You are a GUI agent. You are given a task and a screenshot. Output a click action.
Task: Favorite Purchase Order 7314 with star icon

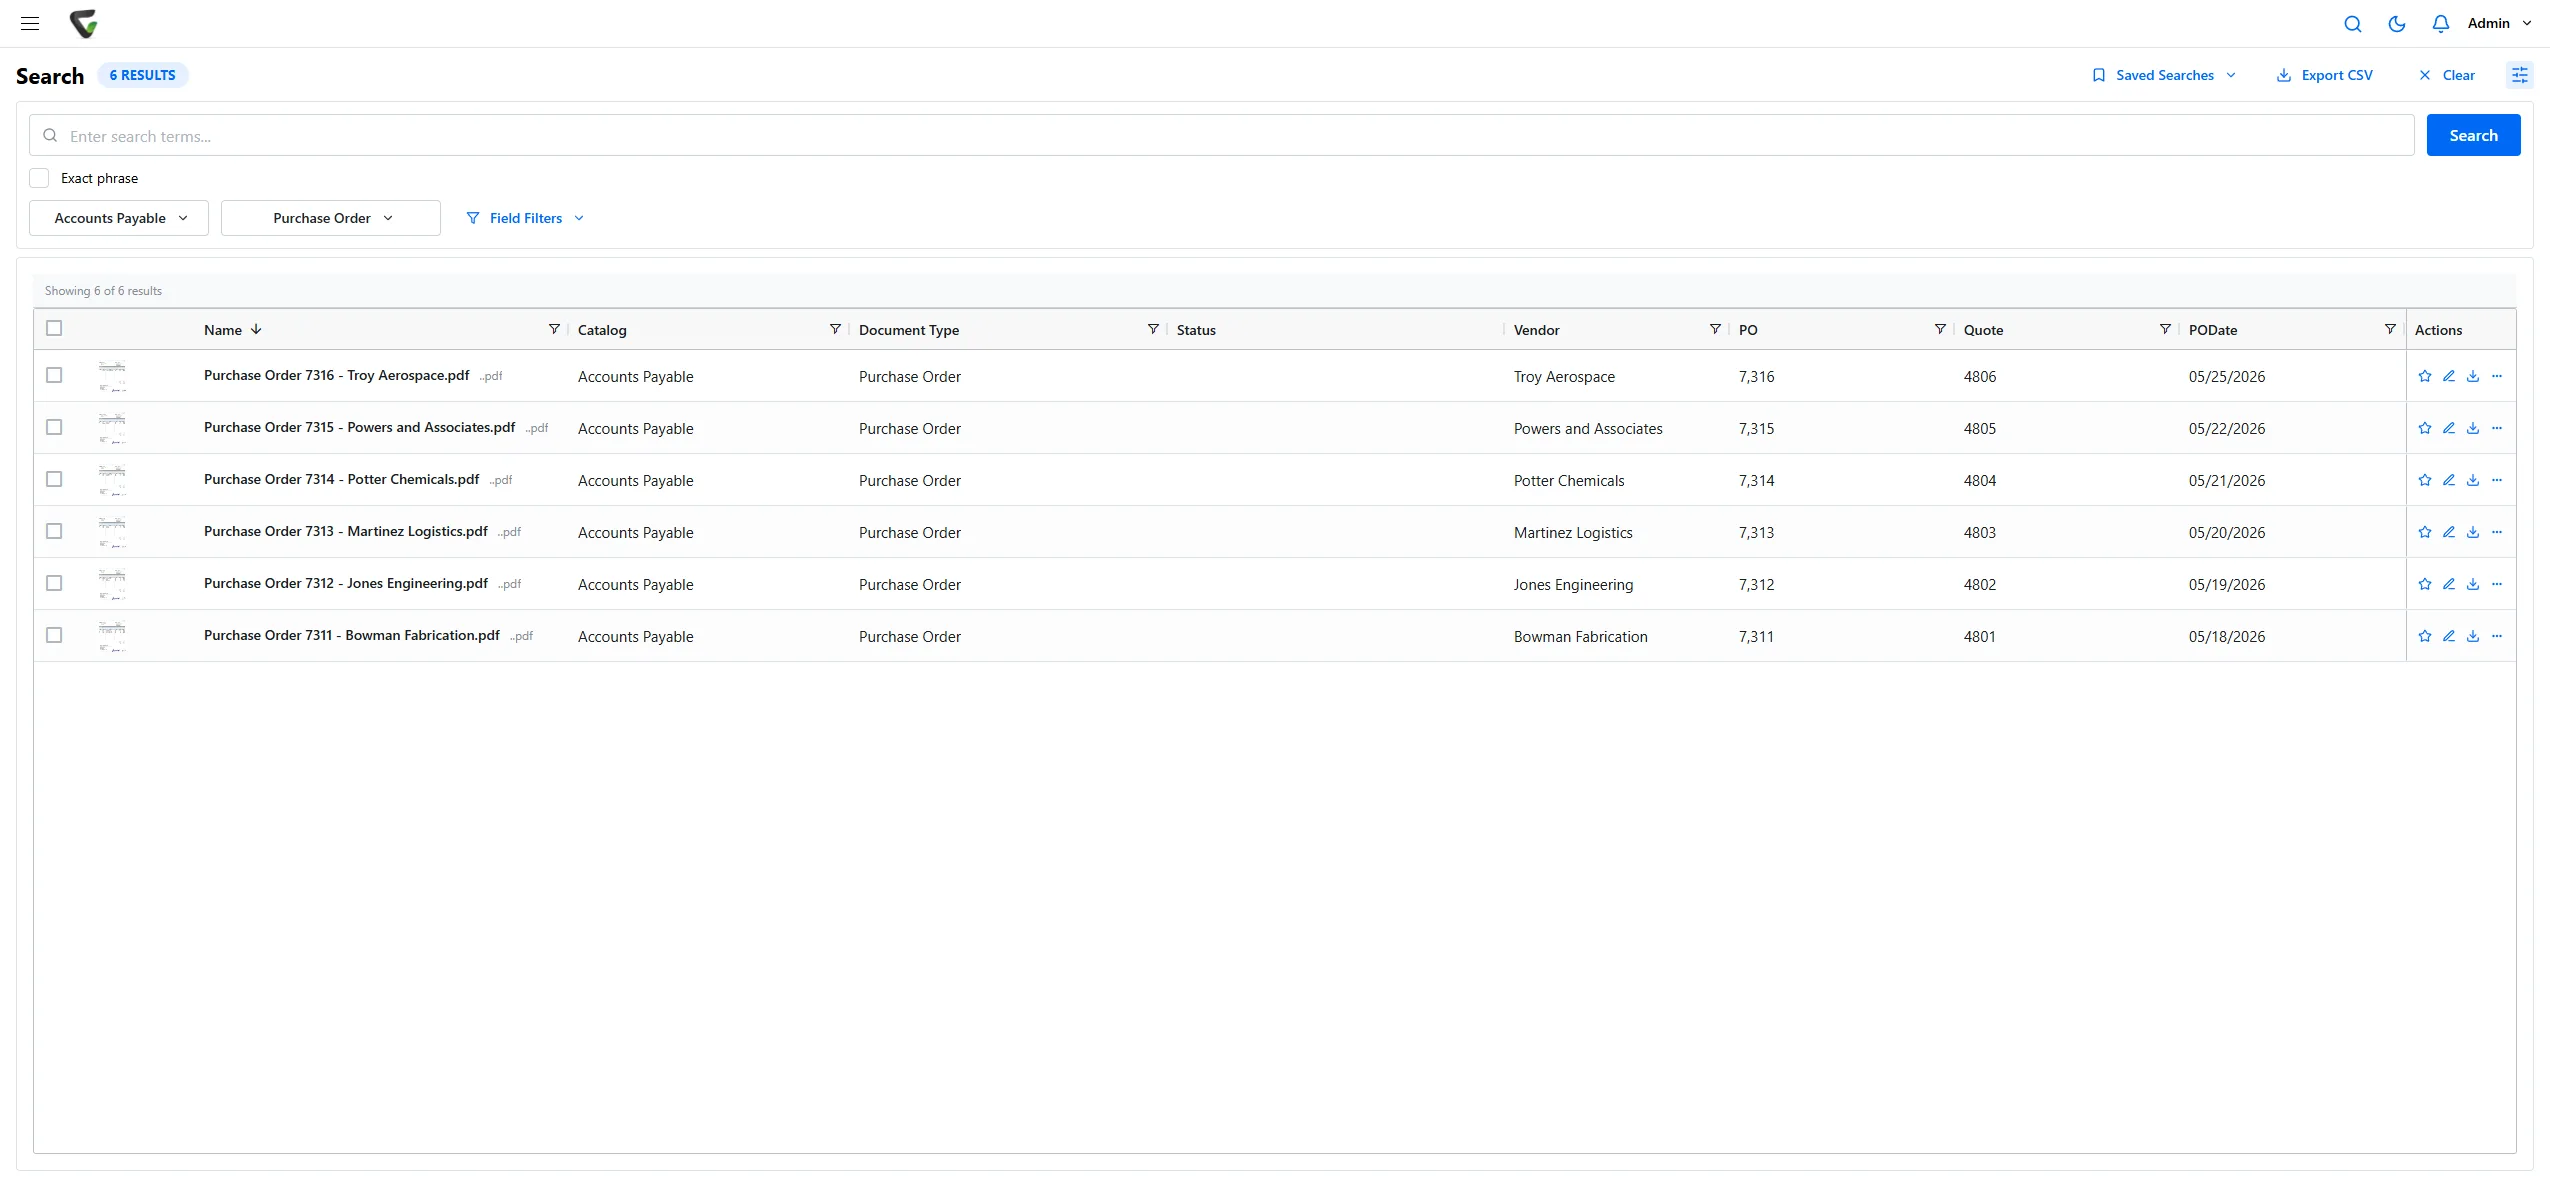(2425, 480)
